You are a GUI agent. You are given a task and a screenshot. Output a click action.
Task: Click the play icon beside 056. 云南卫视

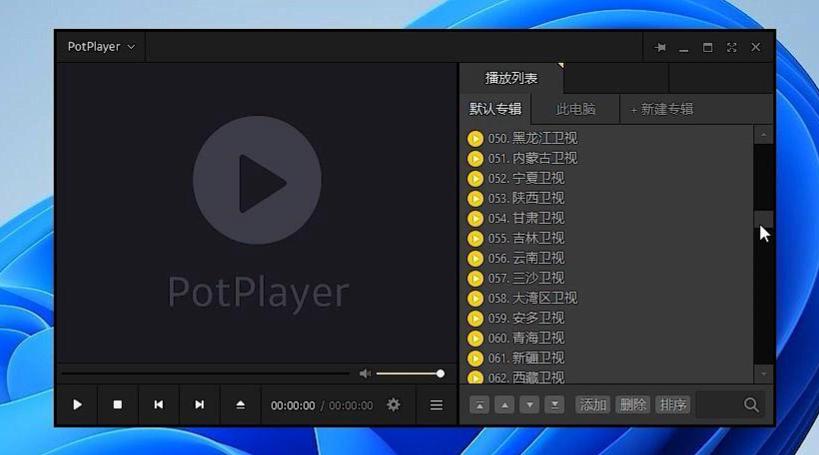click(475, 259)
